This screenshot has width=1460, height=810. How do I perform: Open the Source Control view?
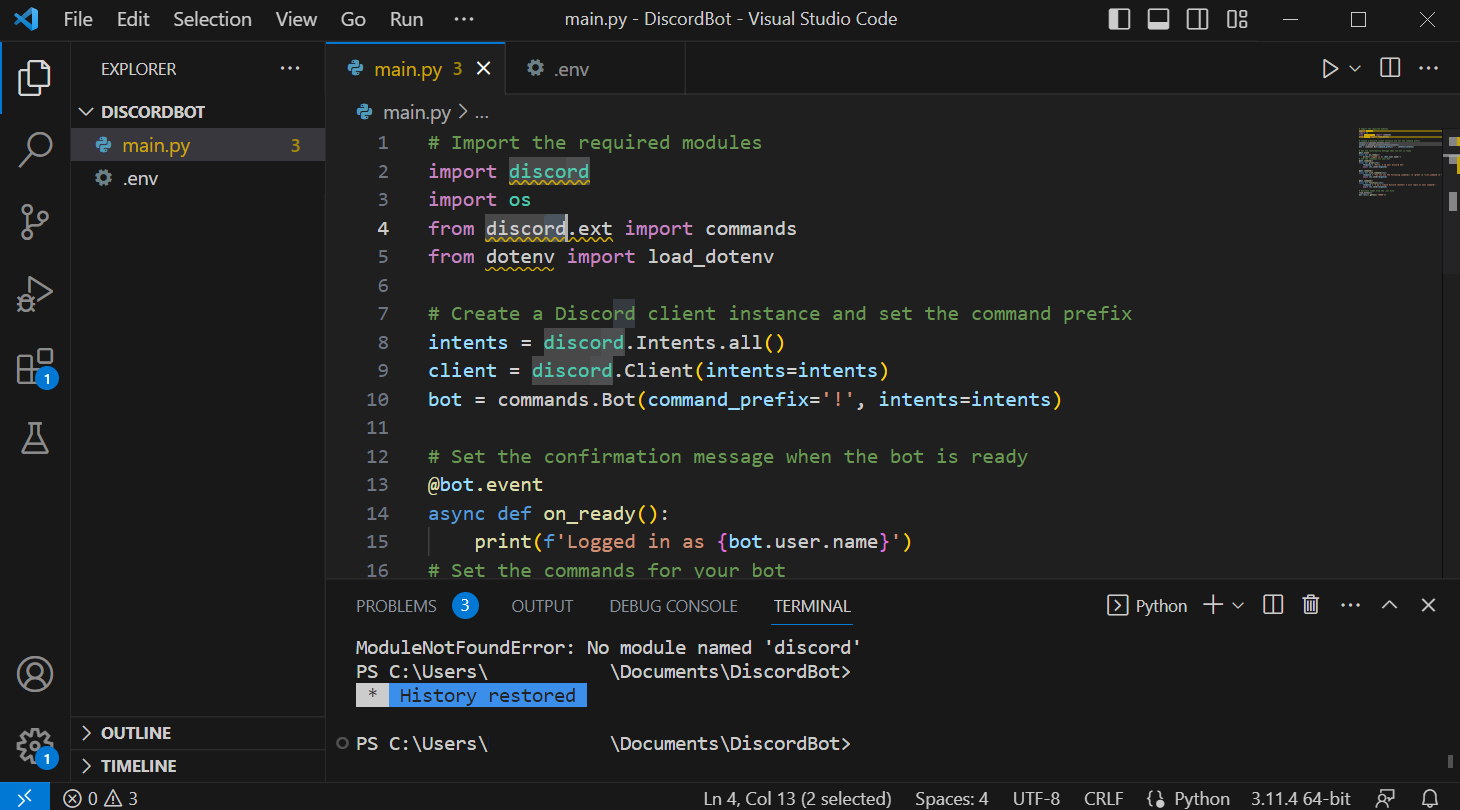pyautogui.click(x=36, y=222)
